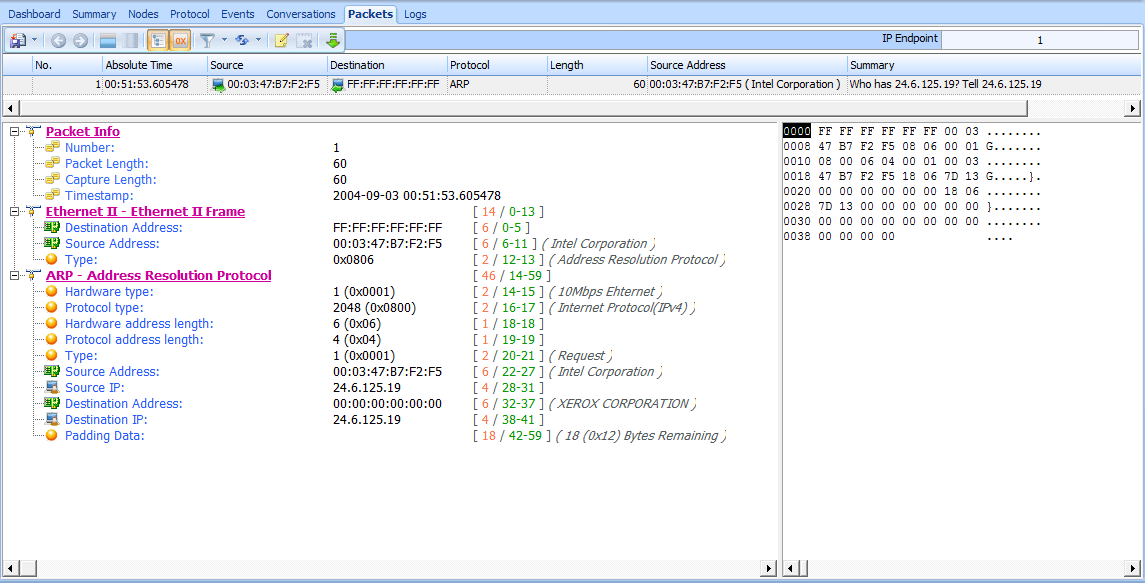Click orange ball icon by Hardware type
The height and width of the screenshot is (583, 1145).
coord(52,292)
